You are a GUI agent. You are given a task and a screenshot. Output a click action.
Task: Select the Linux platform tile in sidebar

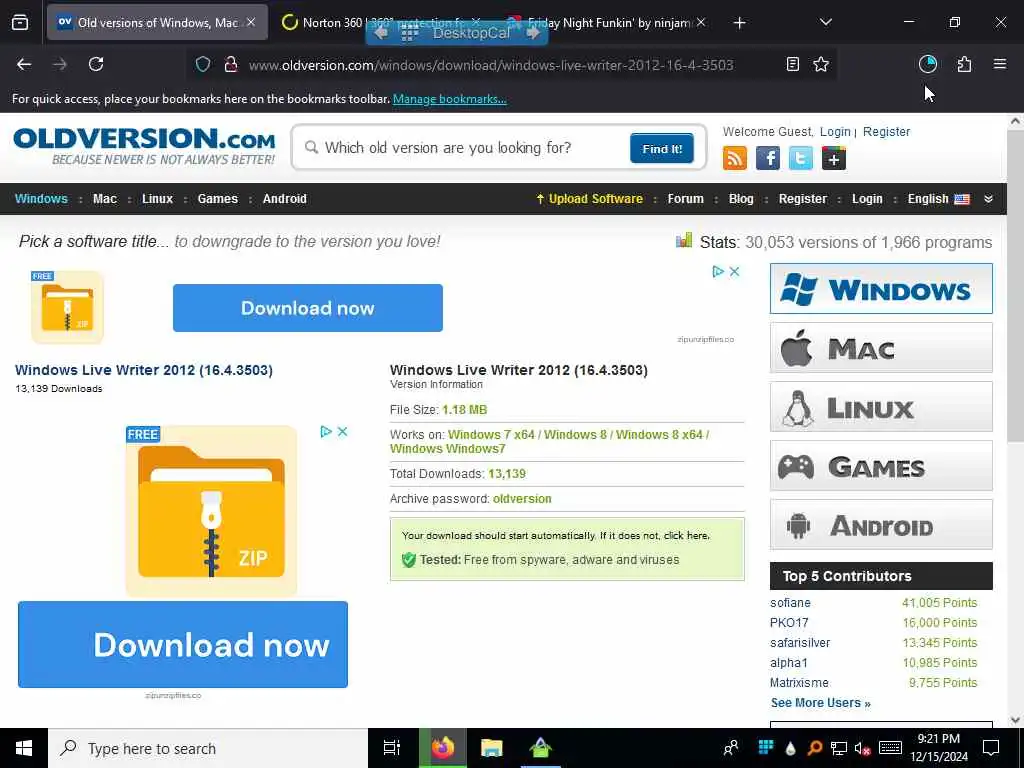(x=881, y=407)
